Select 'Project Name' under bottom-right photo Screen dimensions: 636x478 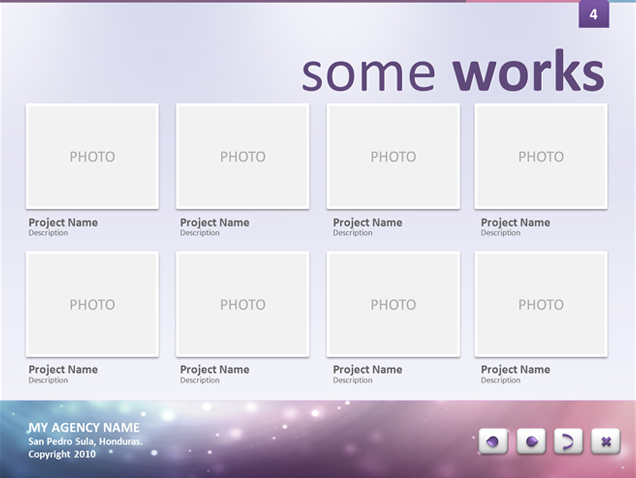tap(516, 370)
